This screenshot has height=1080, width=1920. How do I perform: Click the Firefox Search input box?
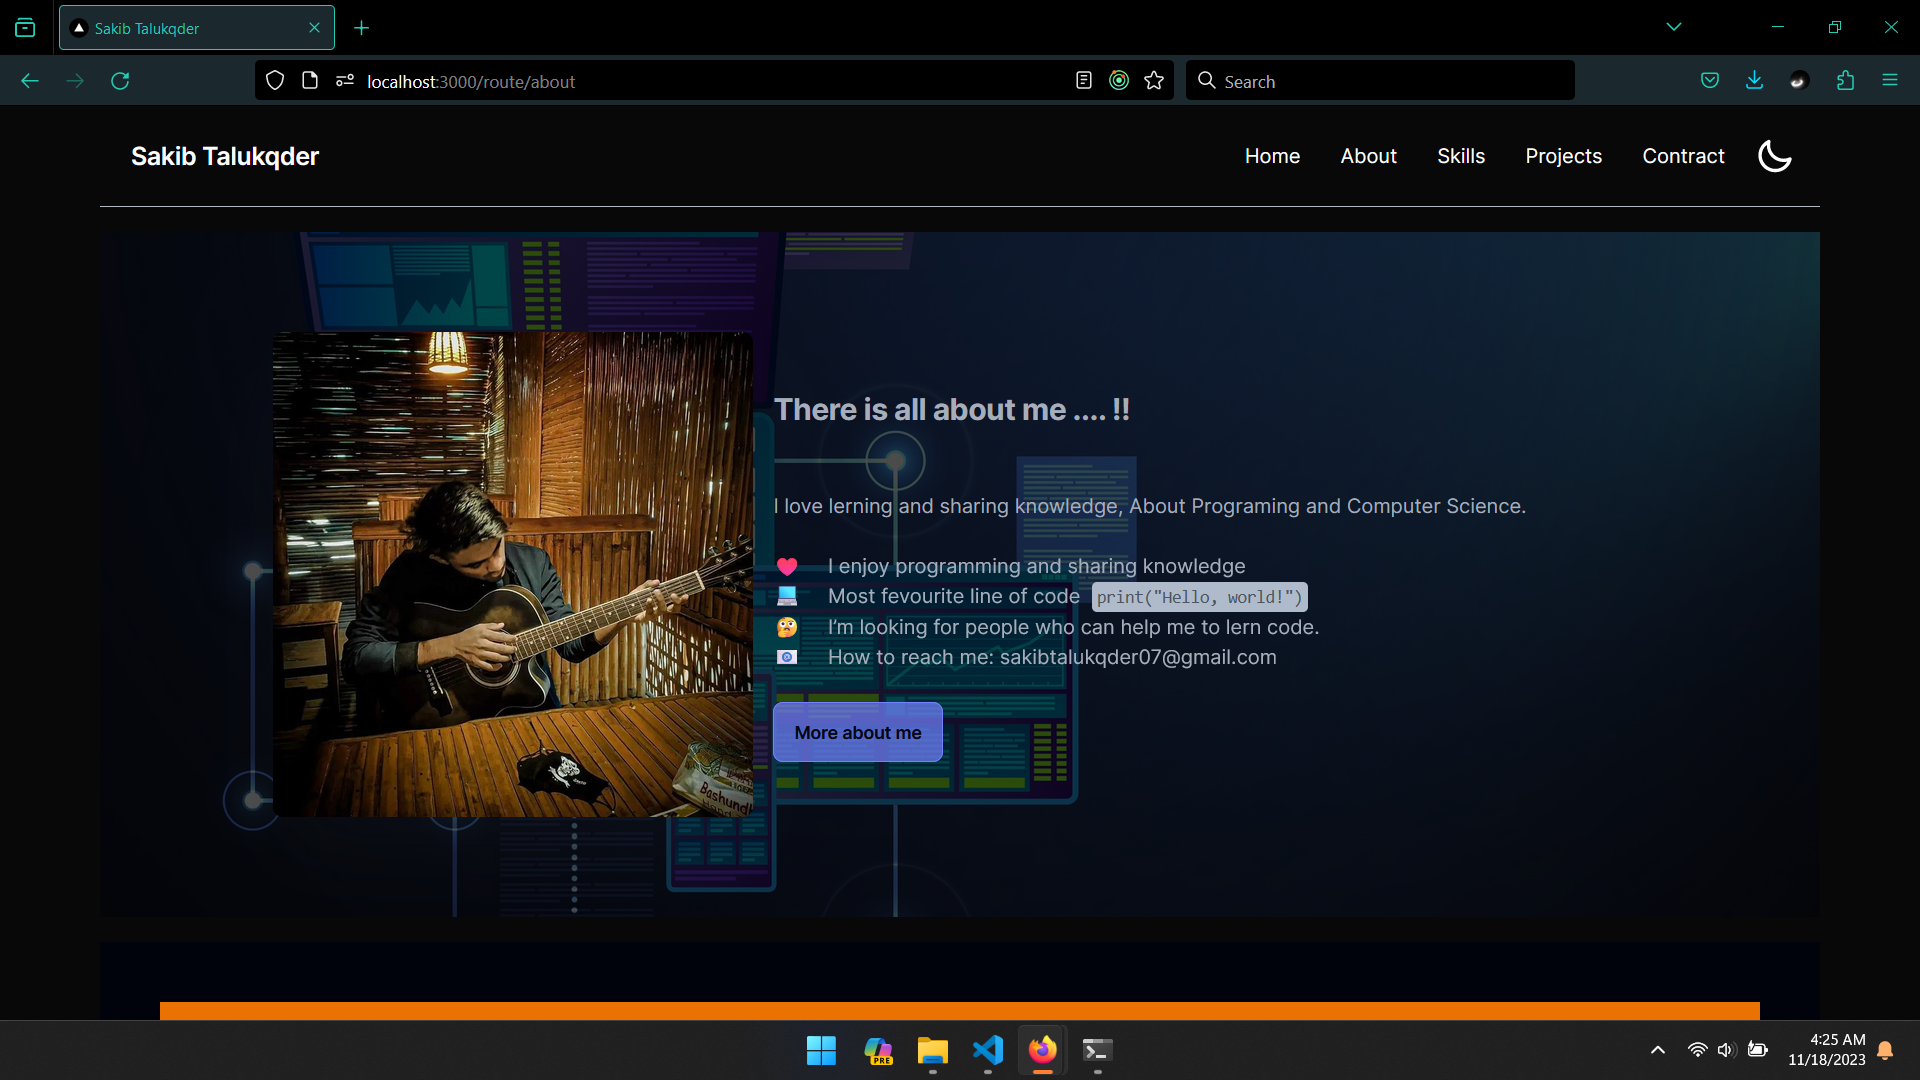point(1390,81)
